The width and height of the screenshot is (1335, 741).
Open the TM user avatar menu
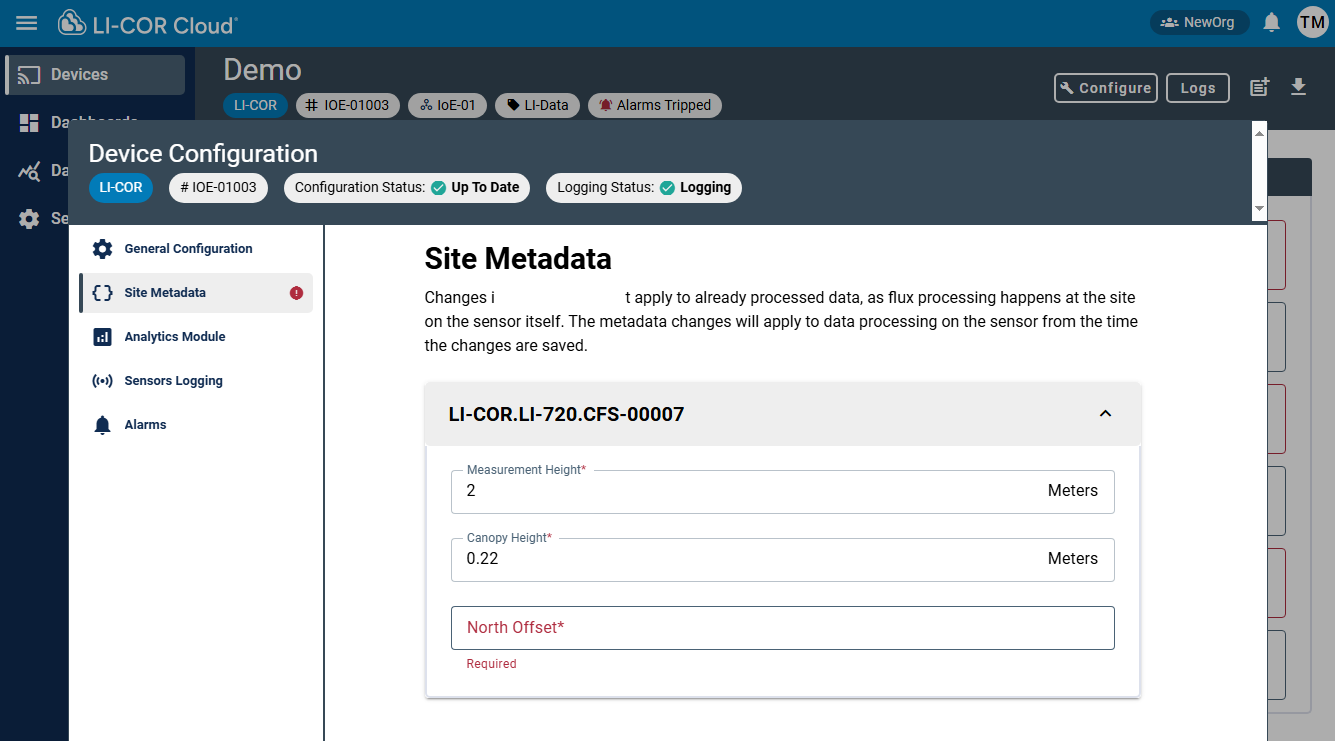(x=1312, y=22)
